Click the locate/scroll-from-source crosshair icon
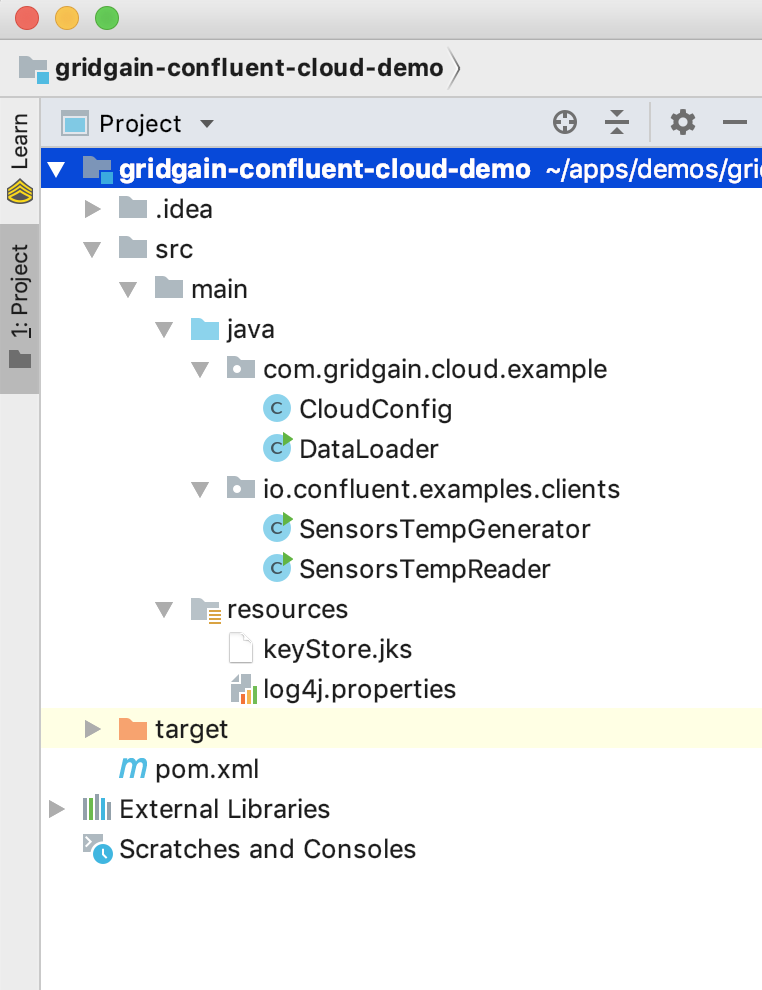 coord(565,123)
